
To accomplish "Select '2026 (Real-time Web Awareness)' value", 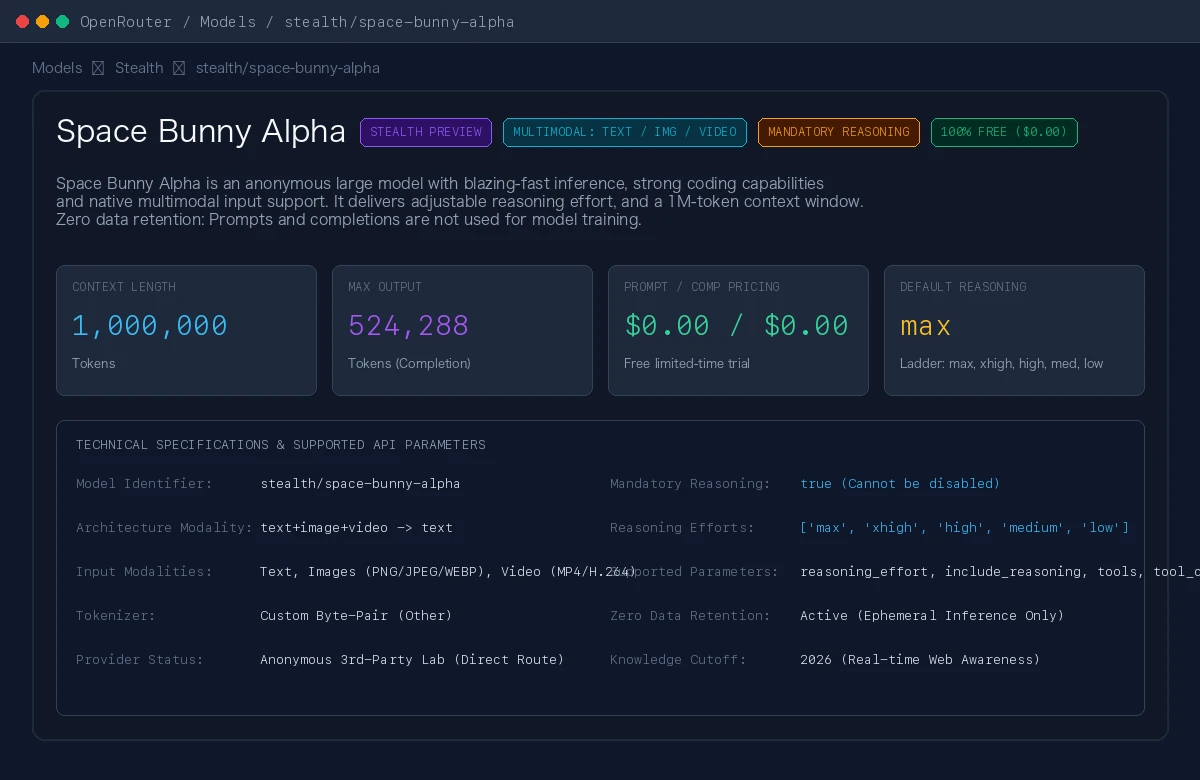I will (920, 659).
